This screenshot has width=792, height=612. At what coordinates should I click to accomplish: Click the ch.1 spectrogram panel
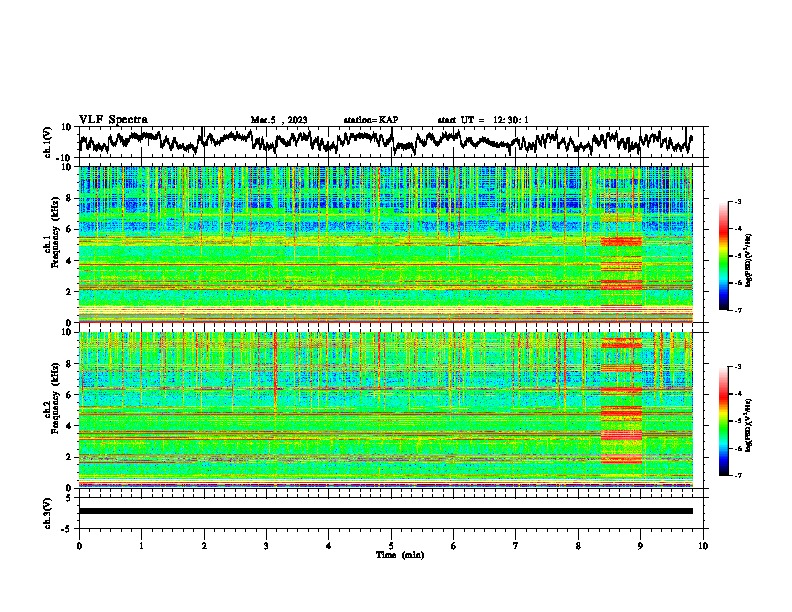coord(386,244)
